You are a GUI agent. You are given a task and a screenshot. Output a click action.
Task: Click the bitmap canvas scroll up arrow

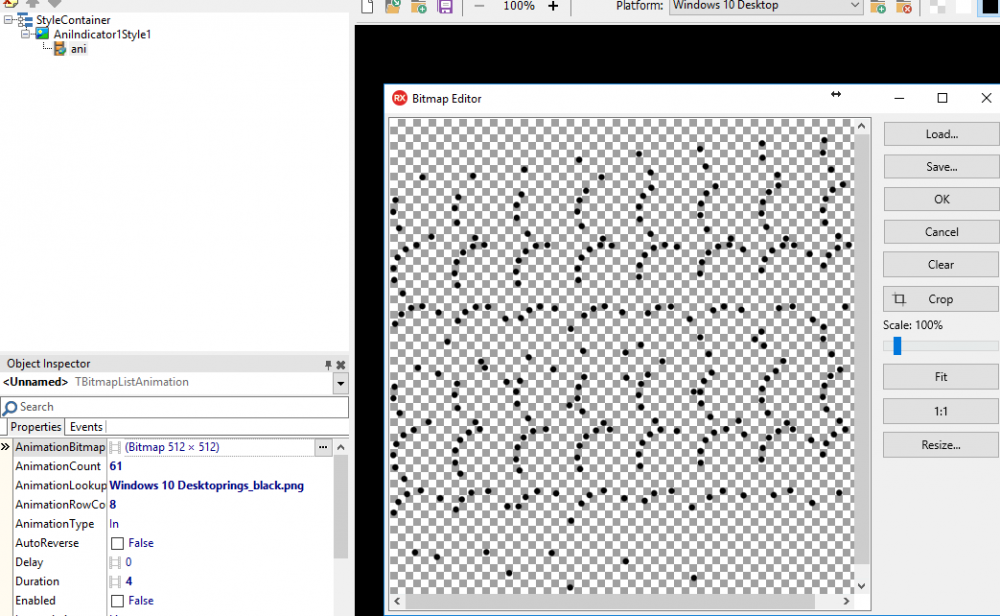click(x=862, y=126)
